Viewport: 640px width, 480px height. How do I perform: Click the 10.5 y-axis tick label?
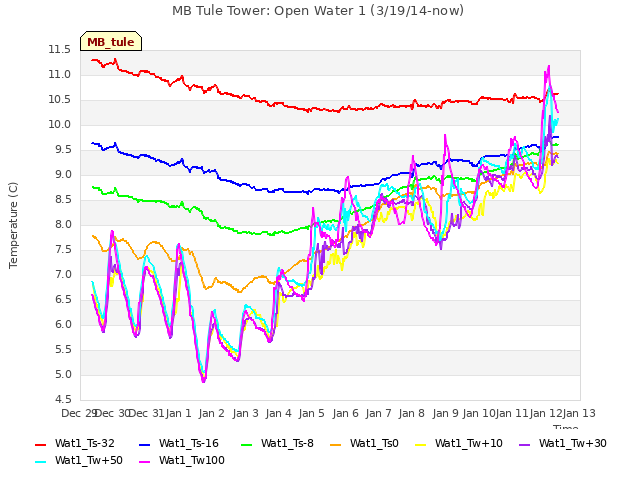[60, 100]
